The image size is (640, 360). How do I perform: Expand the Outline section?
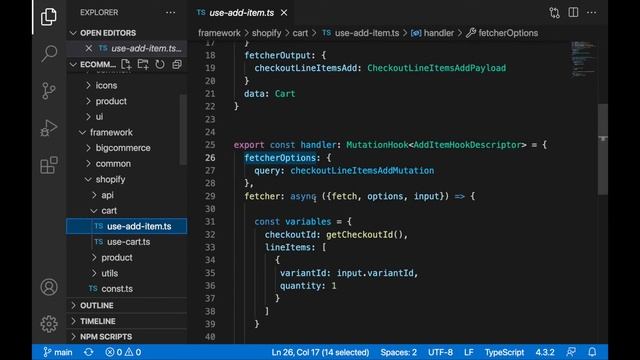tap(127, 305)
